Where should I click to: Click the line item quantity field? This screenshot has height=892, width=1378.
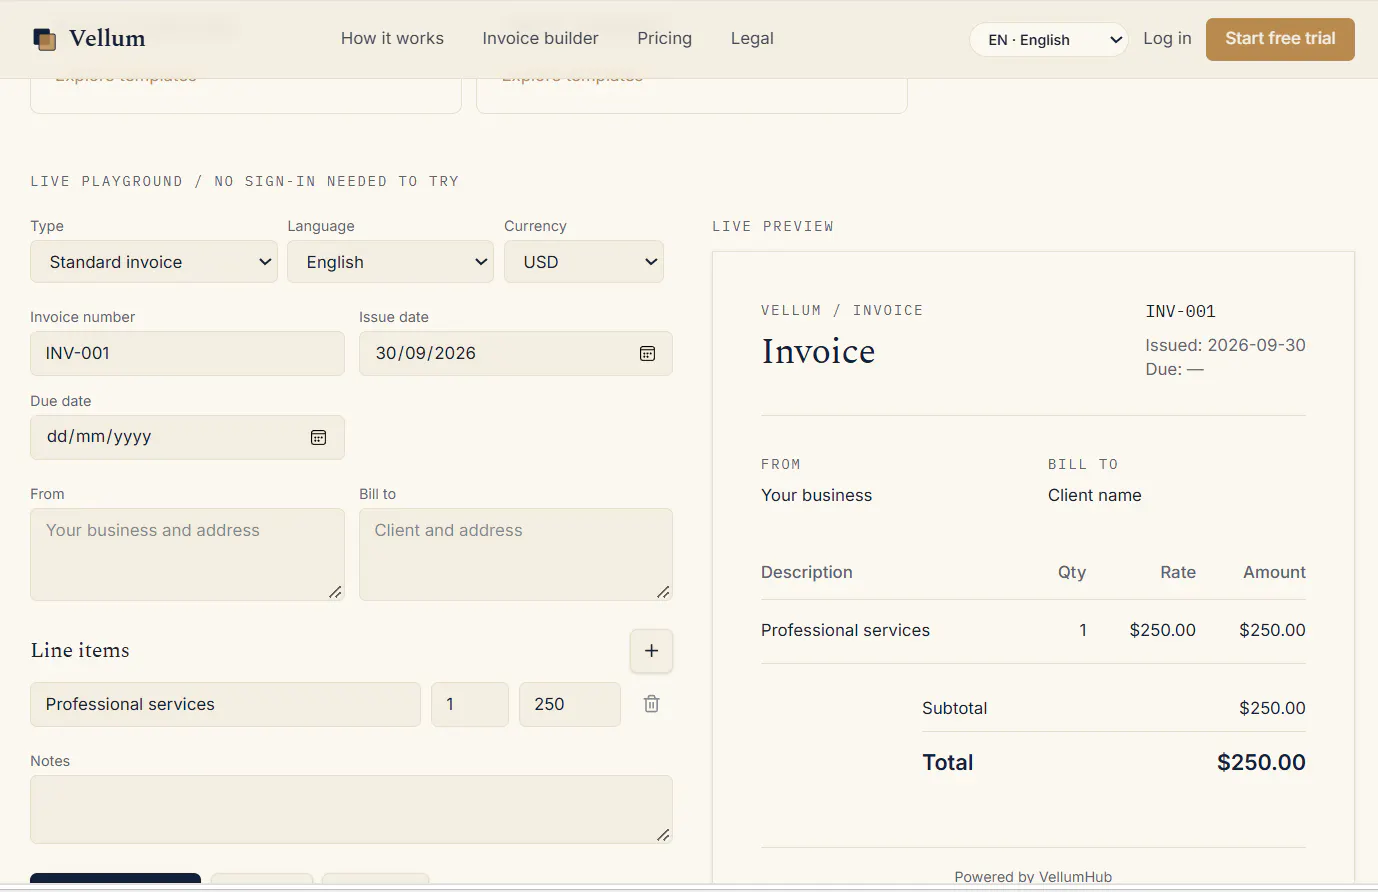(470, 704)
